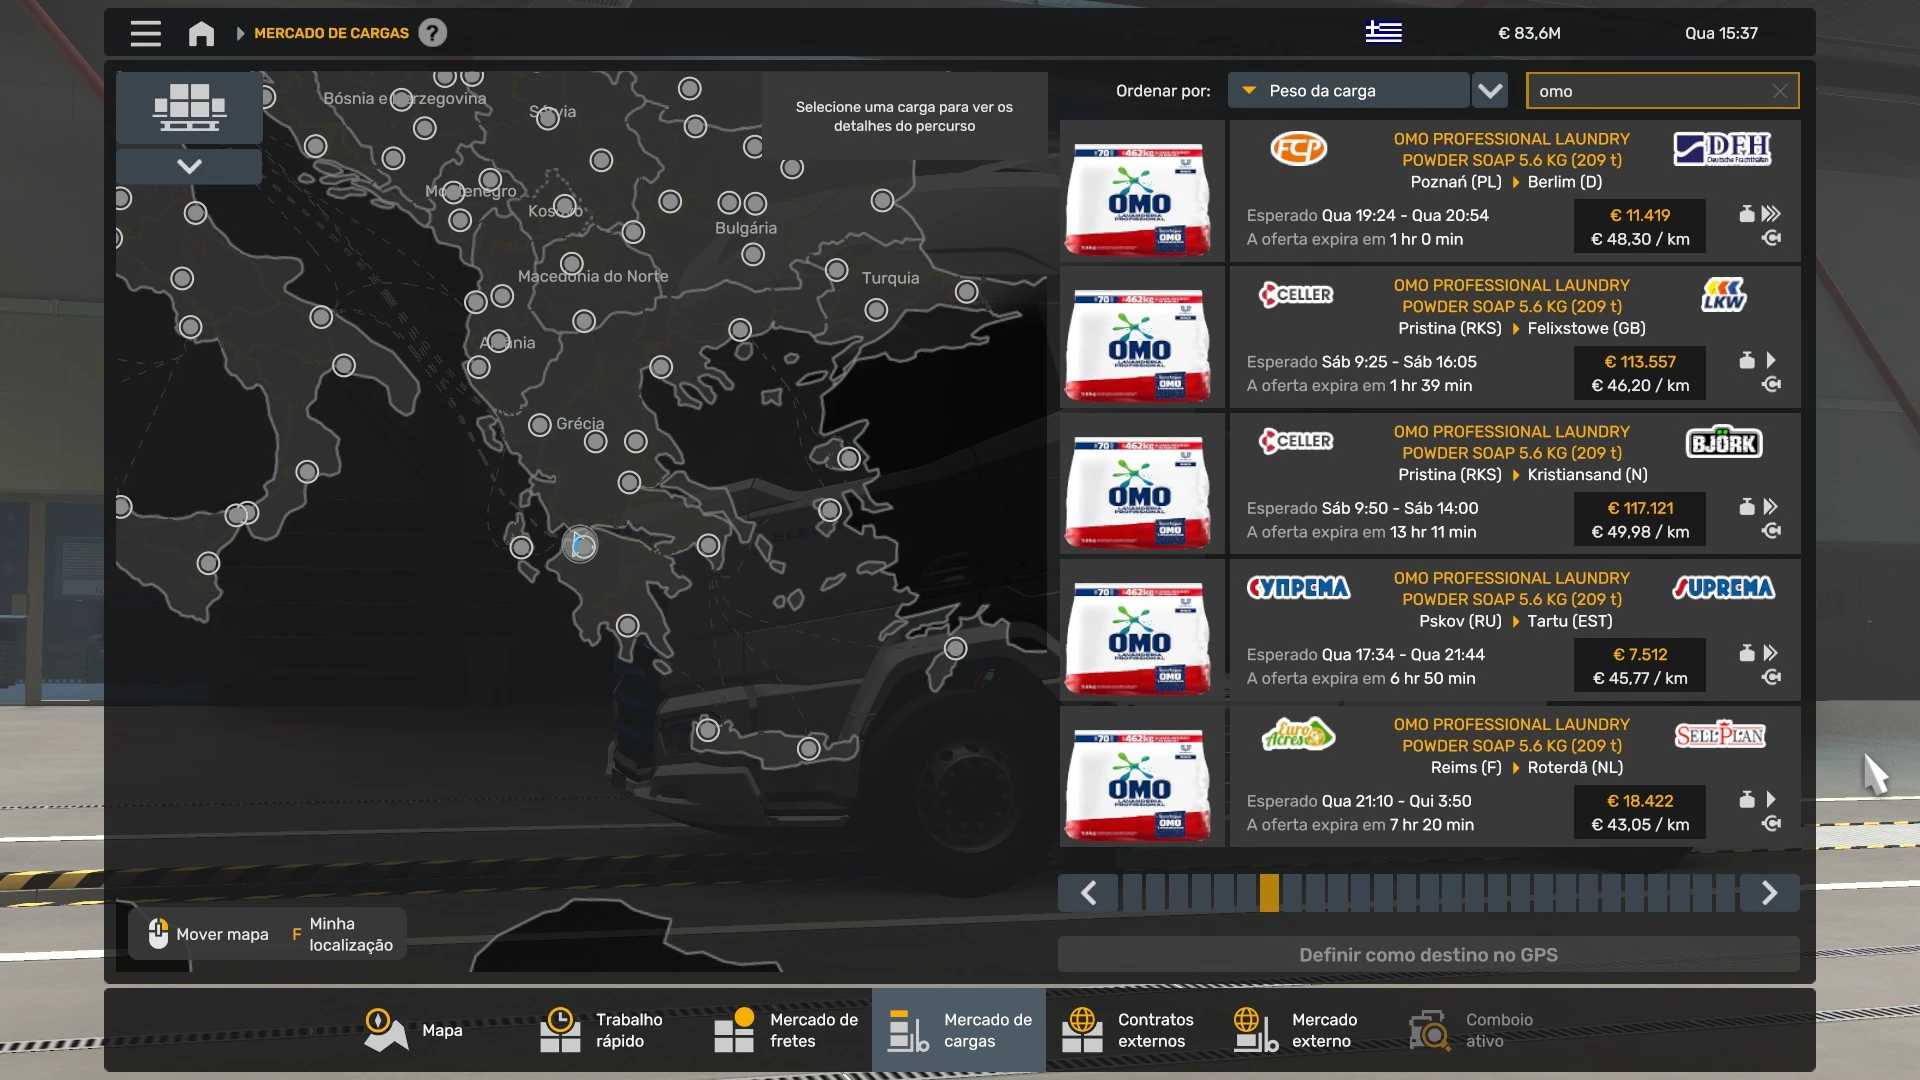Open the Mercado de fretes tab
Image resolution: width=1920 pixels, height=1080 pixels.
point(786,1031)
